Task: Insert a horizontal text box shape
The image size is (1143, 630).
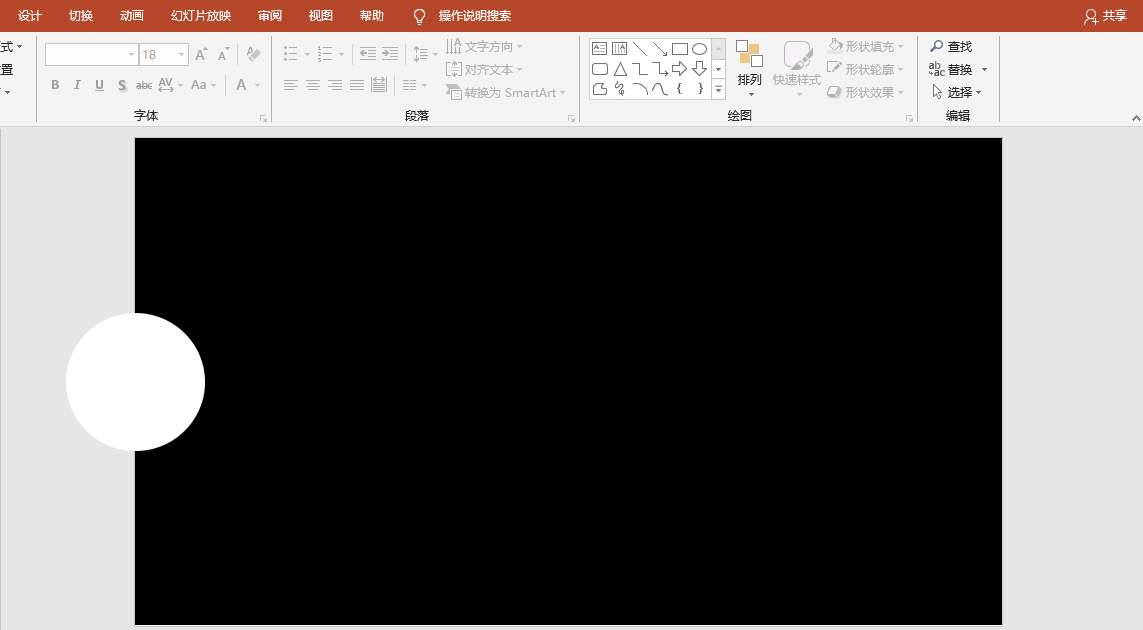Action: pyautogui.click(x=599, y=49)
